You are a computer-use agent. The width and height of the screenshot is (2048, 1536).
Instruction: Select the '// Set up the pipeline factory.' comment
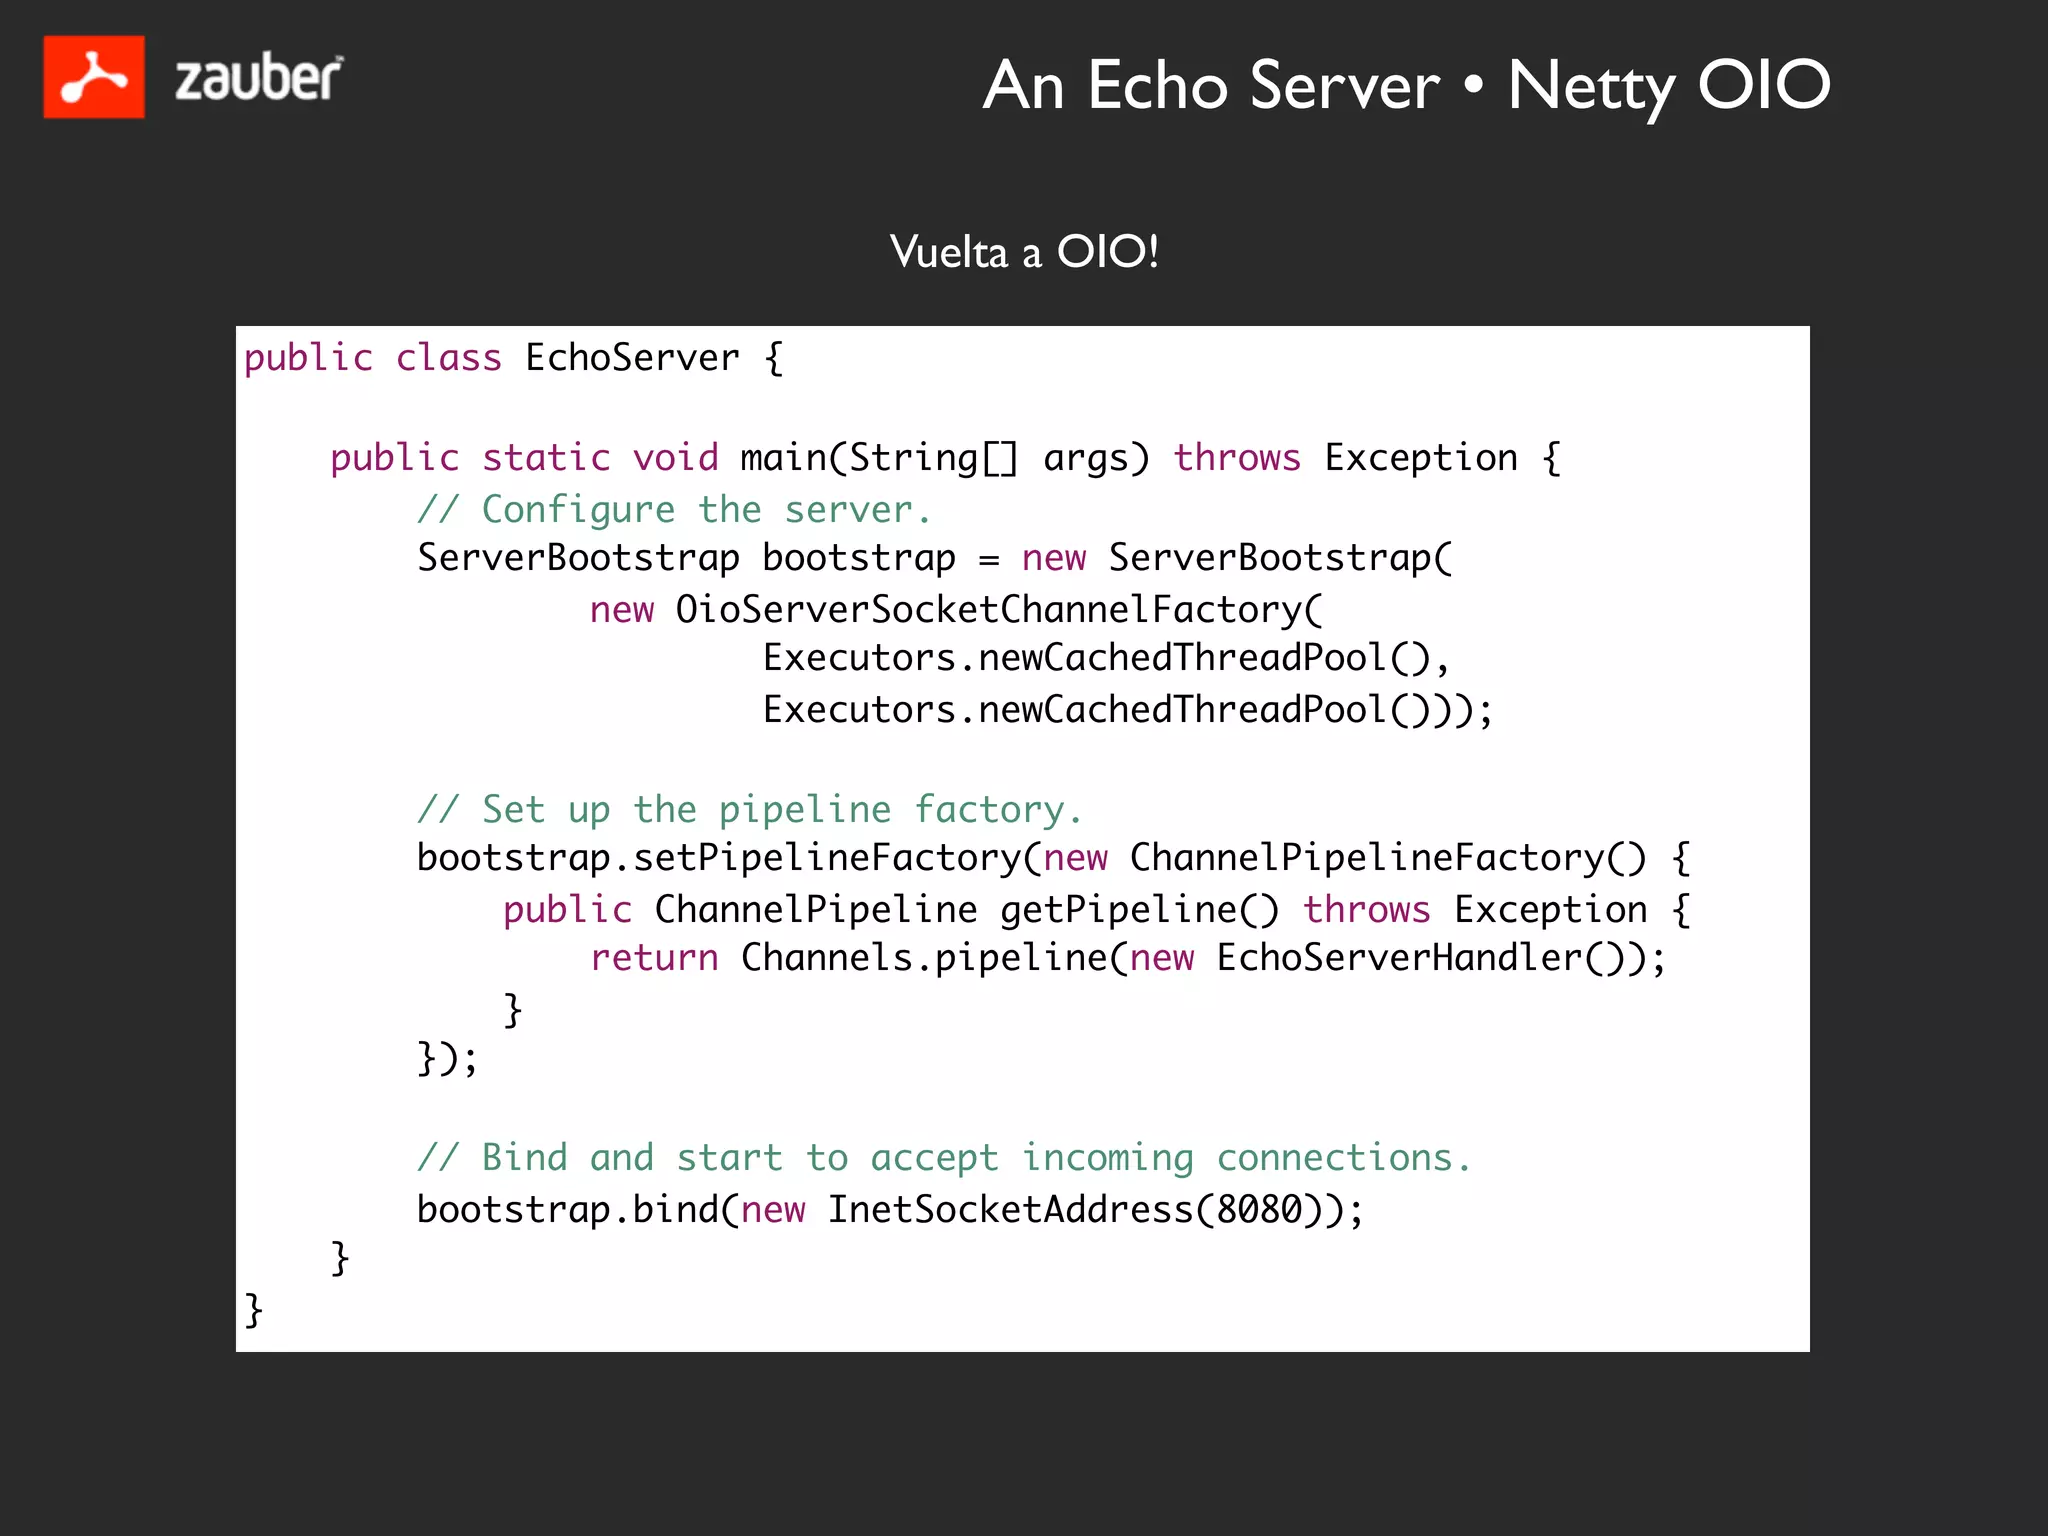[750, 810]
